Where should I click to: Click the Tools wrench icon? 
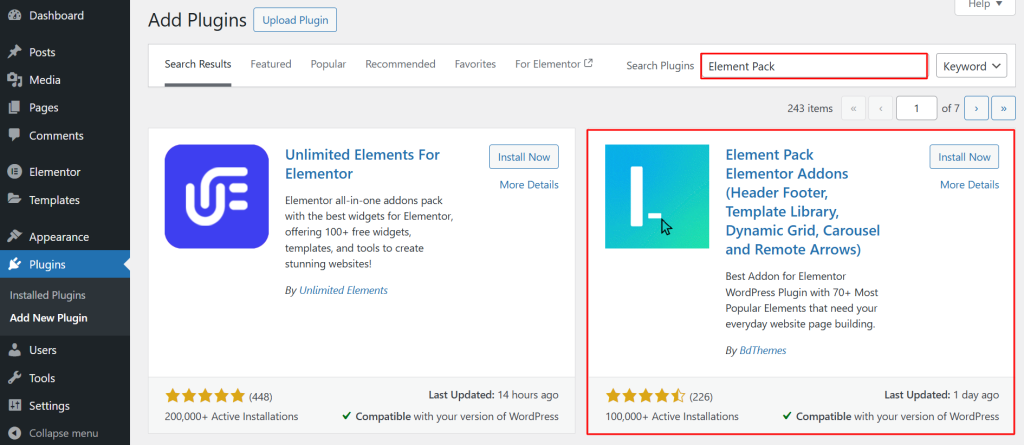coord(14,379)
